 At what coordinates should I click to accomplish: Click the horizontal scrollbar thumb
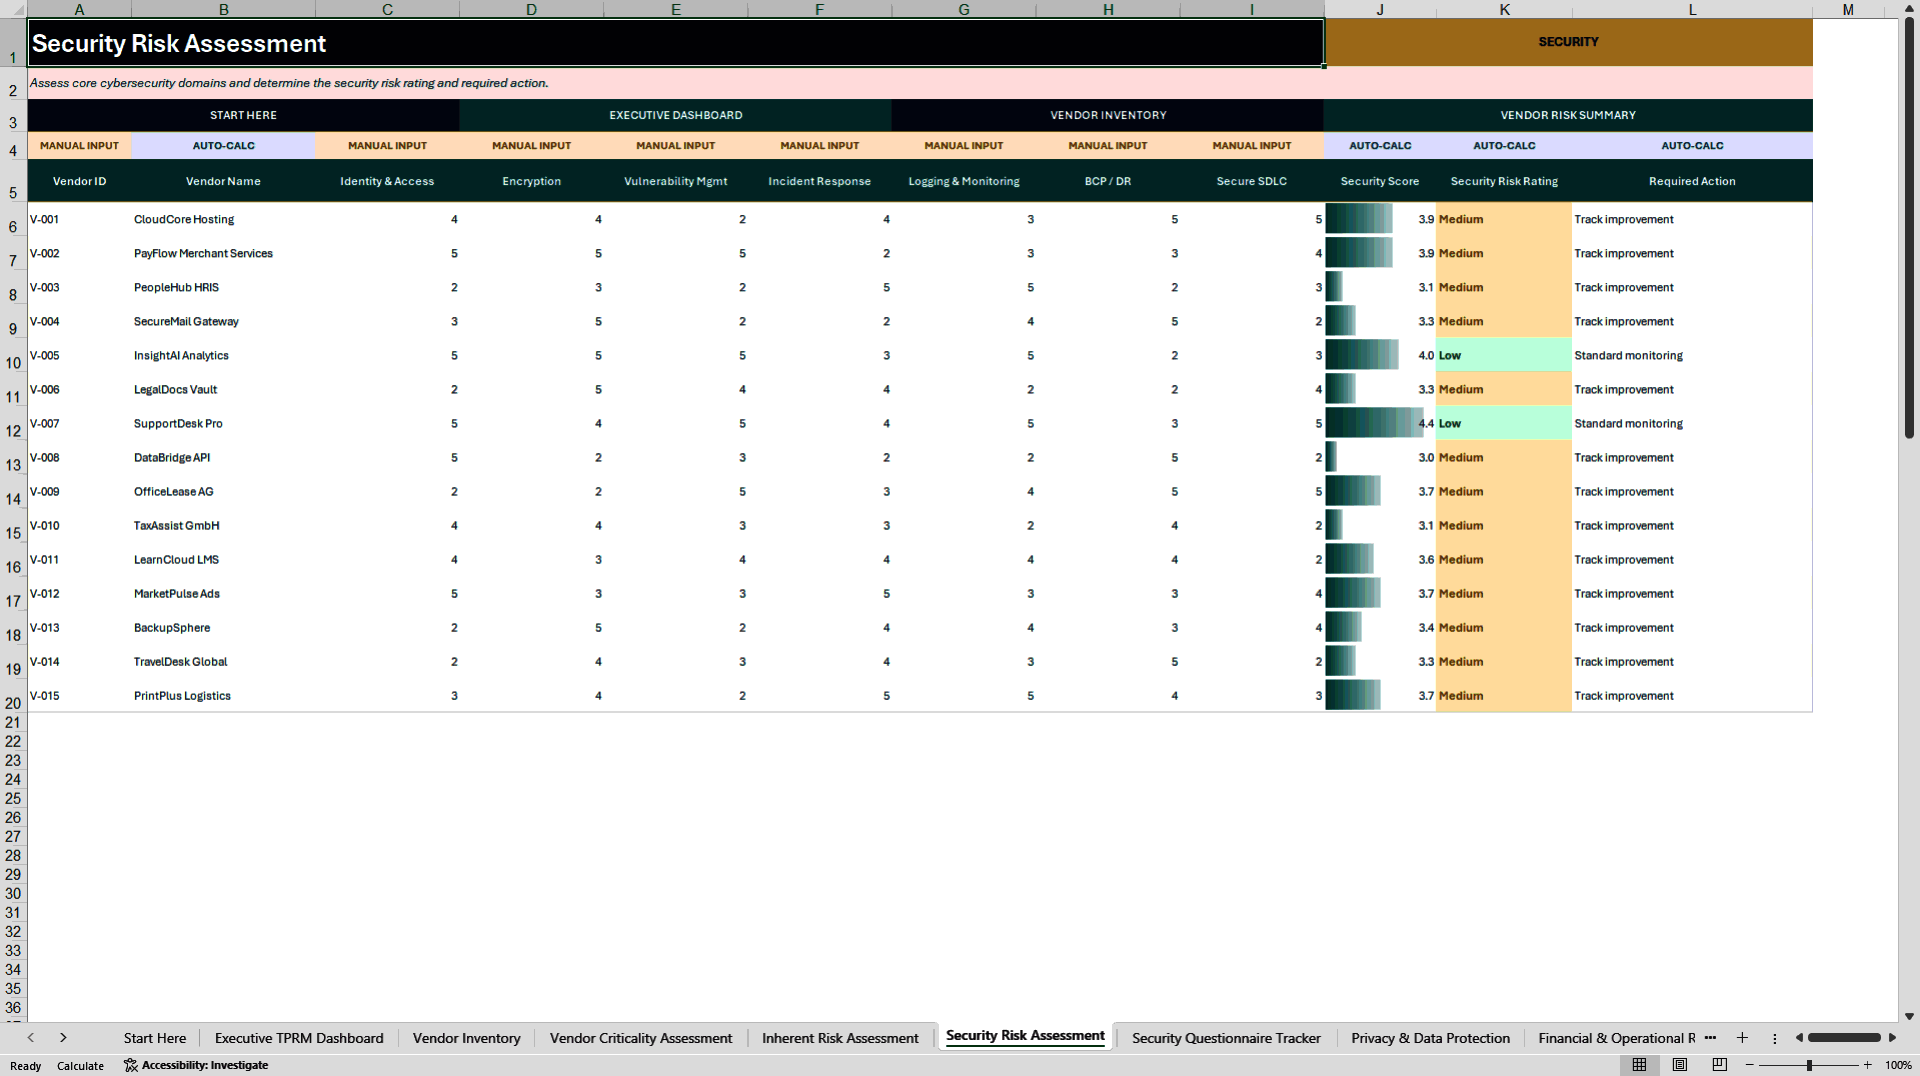point(1845,1038)
